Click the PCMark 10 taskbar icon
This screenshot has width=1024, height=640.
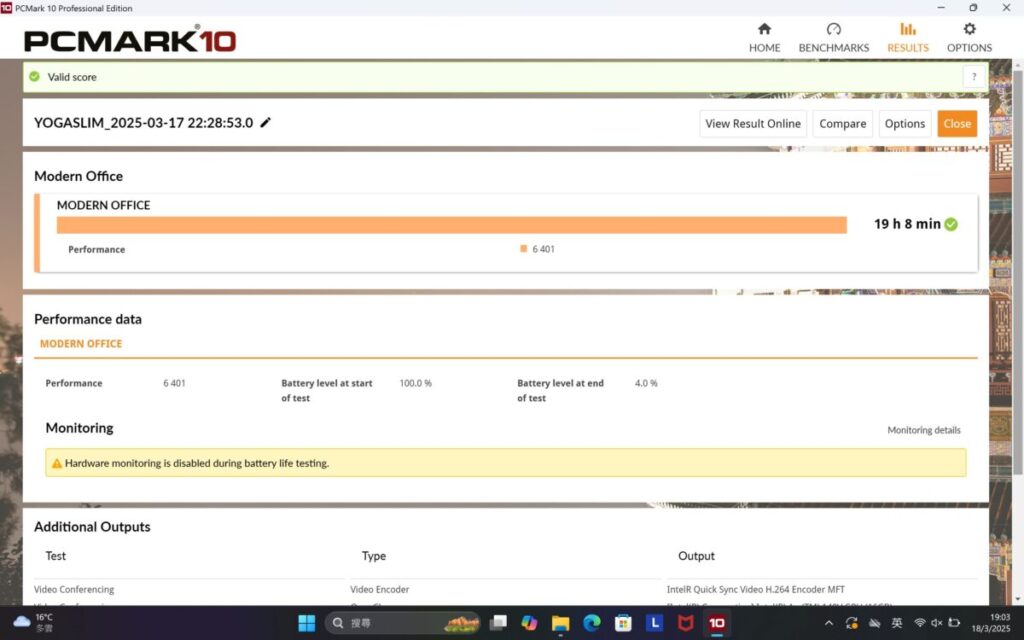pos(716,623)
